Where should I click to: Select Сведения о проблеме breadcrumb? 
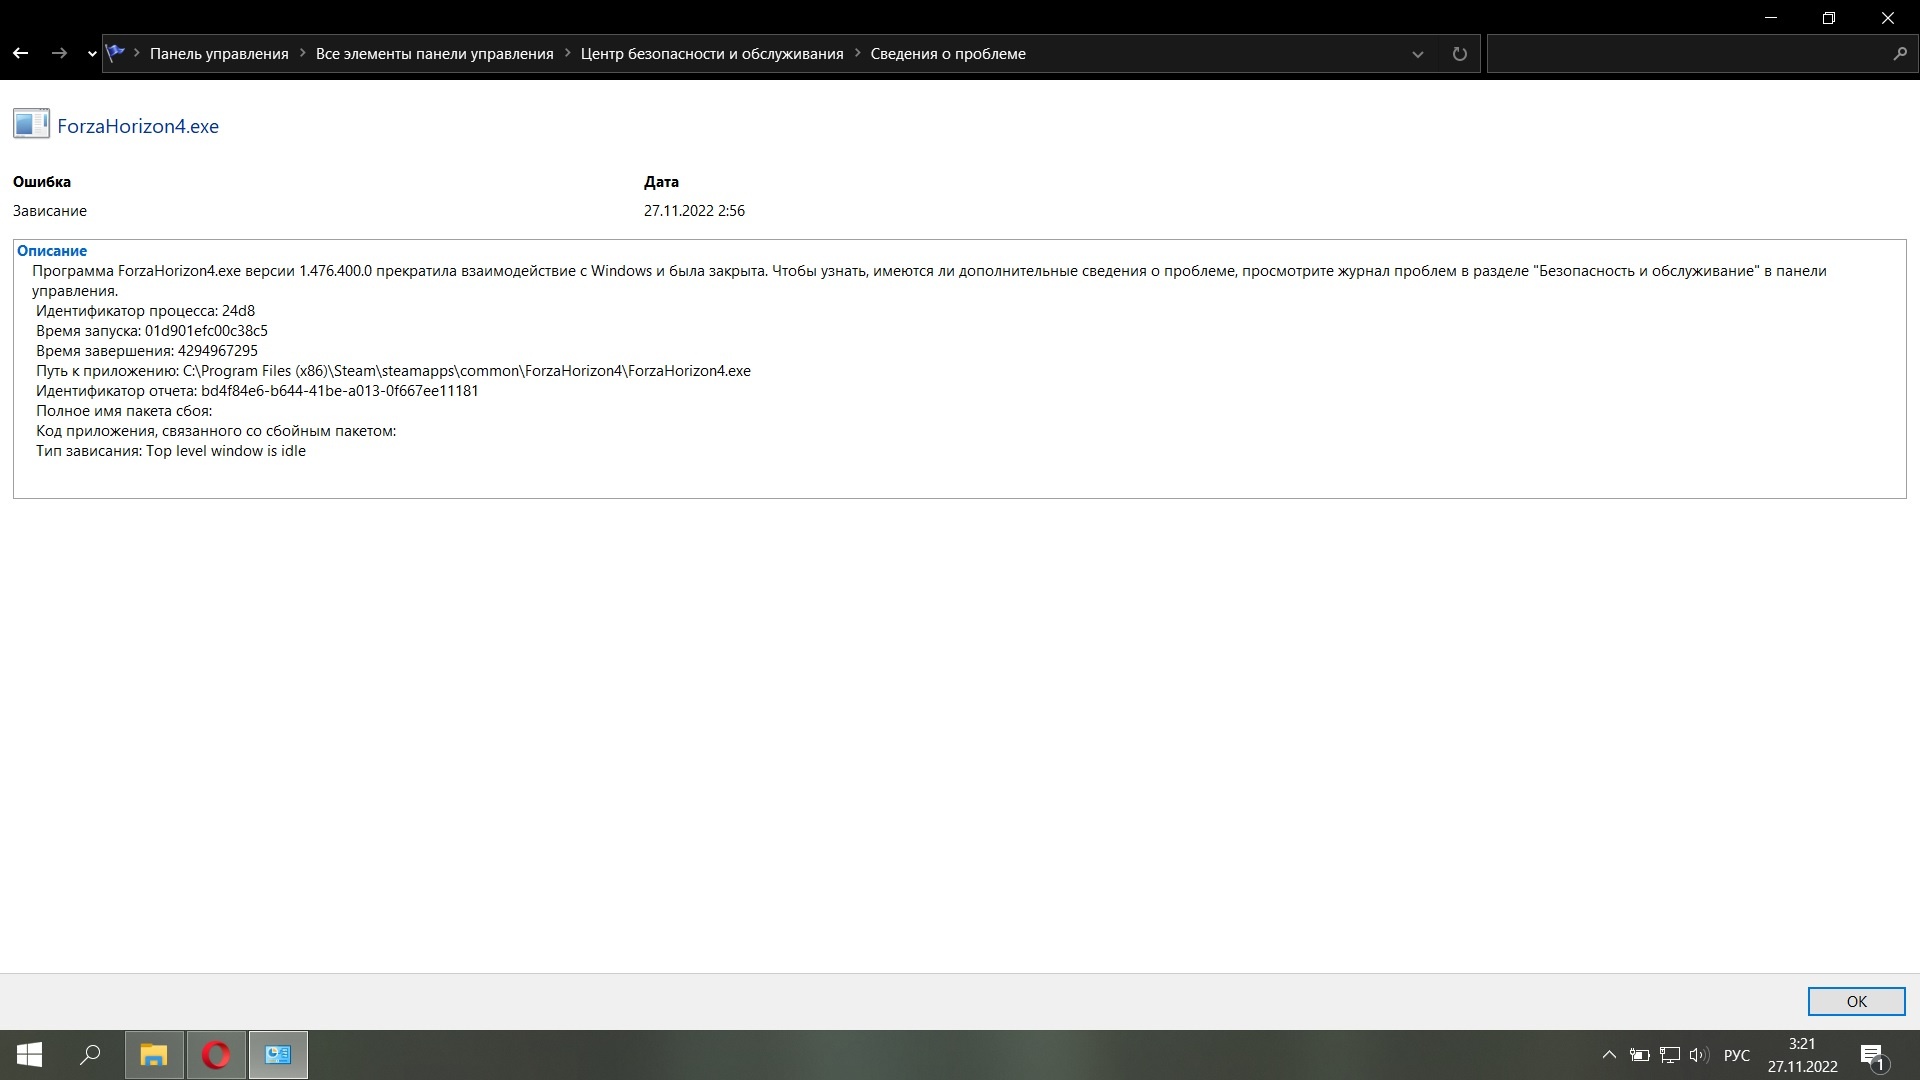point(948,54)
